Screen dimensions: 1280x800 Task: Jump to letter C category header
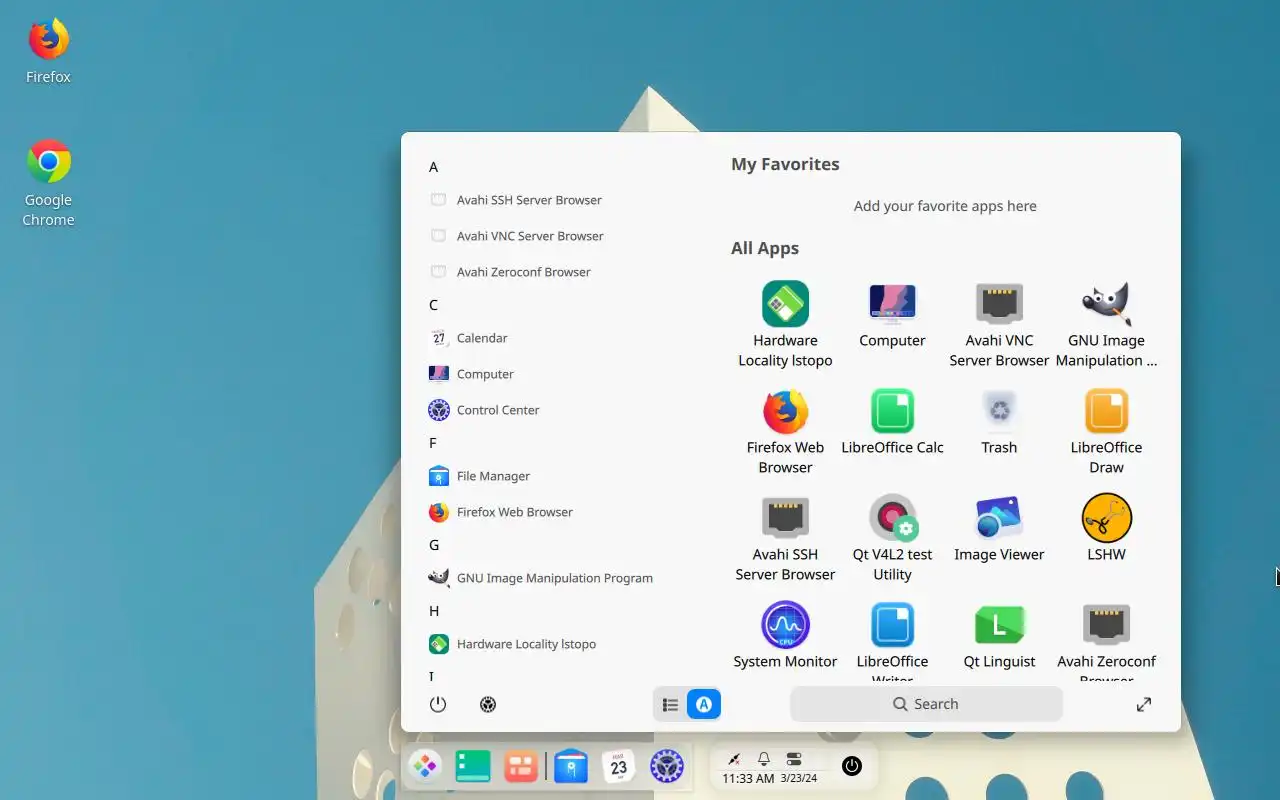[x=433, y=305]
